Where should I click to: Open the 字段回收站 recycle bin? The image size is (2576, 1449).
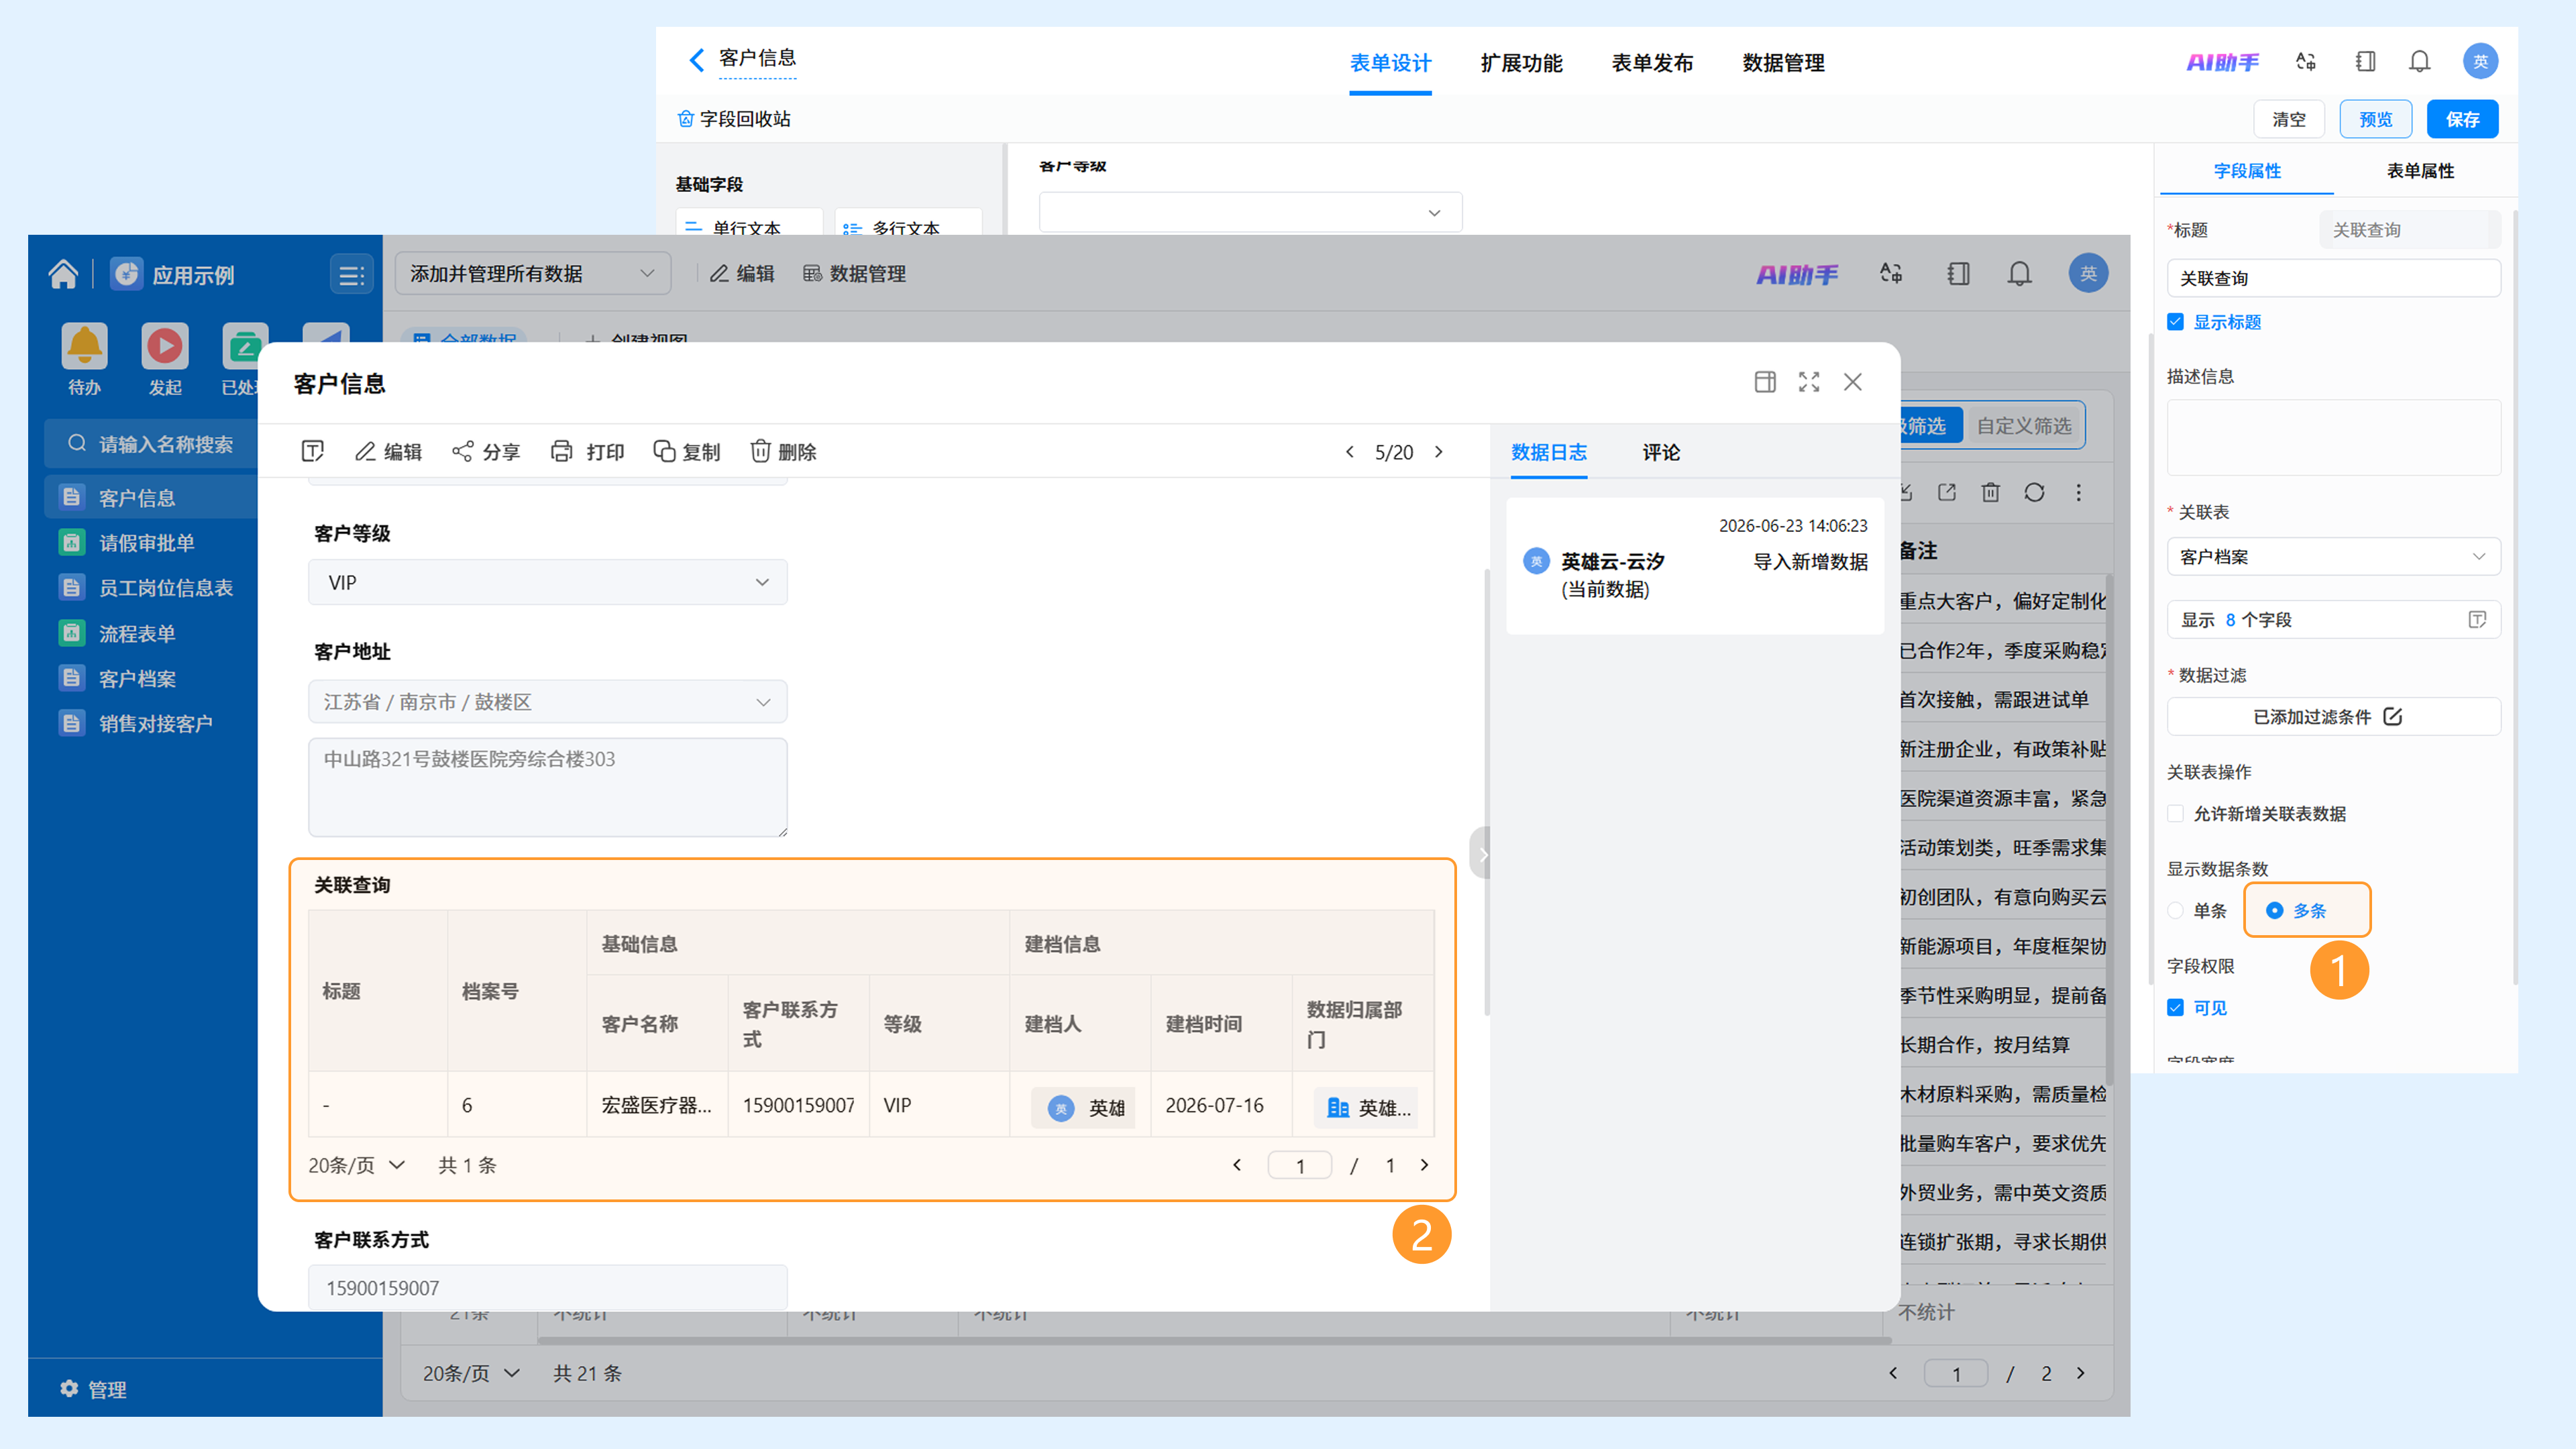[734, 119]
